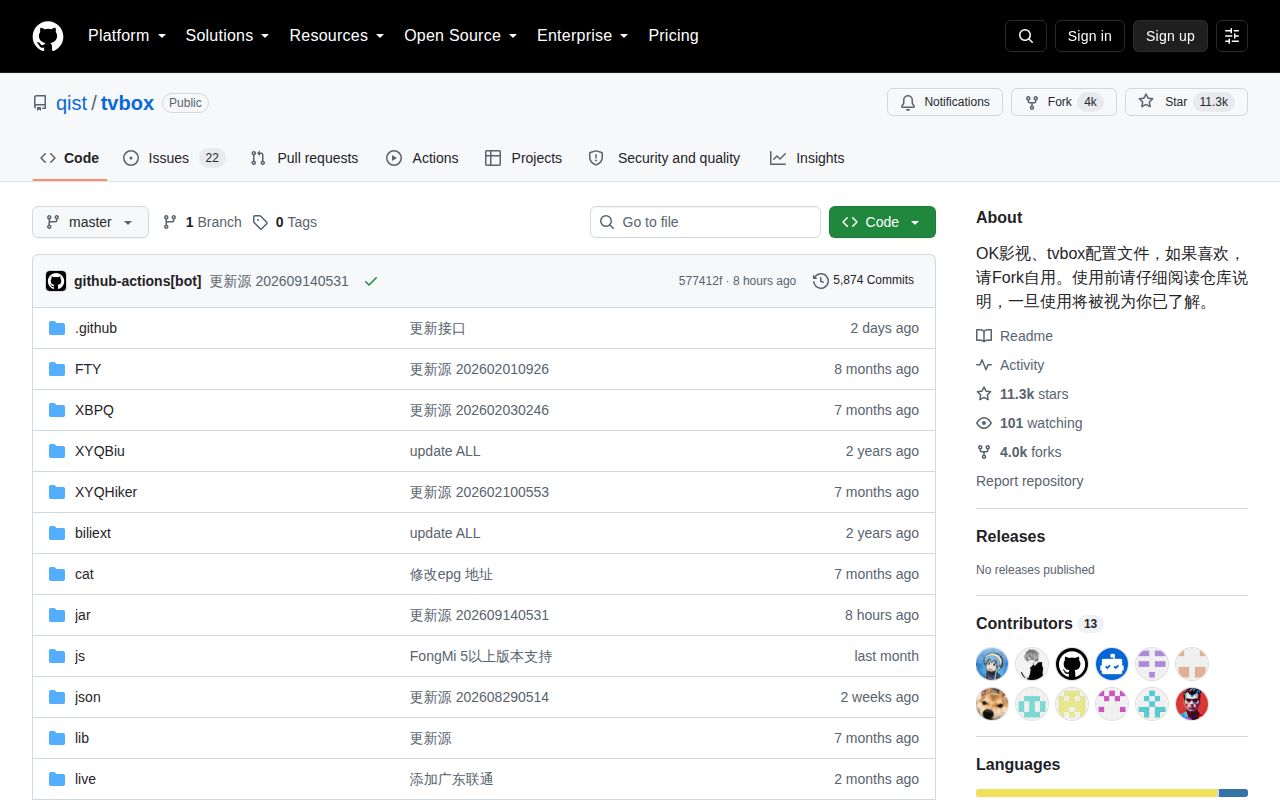Click the live folder icon
Image resolution: width=1280 pixels, height=800 pixels.
[x=57, y=779]
